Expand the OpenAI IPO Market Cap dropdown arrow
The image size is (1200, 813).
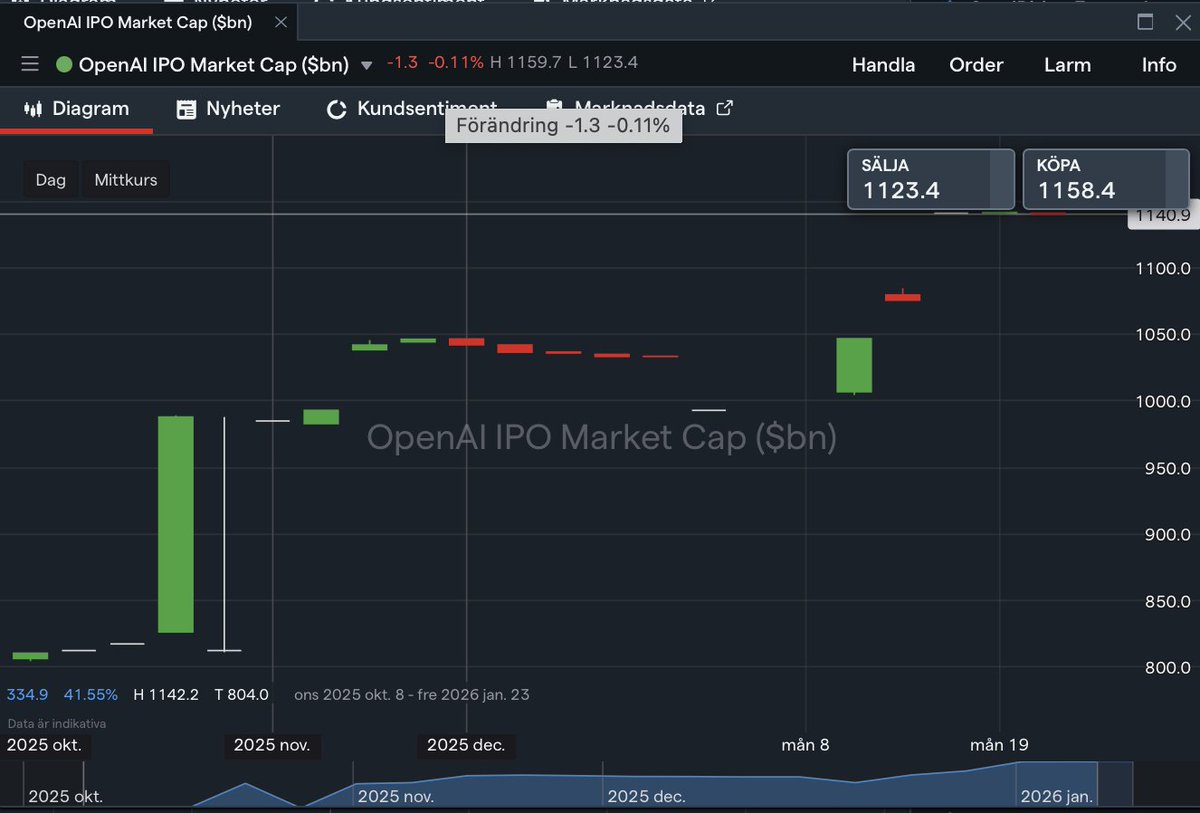[x=366, y=66]
